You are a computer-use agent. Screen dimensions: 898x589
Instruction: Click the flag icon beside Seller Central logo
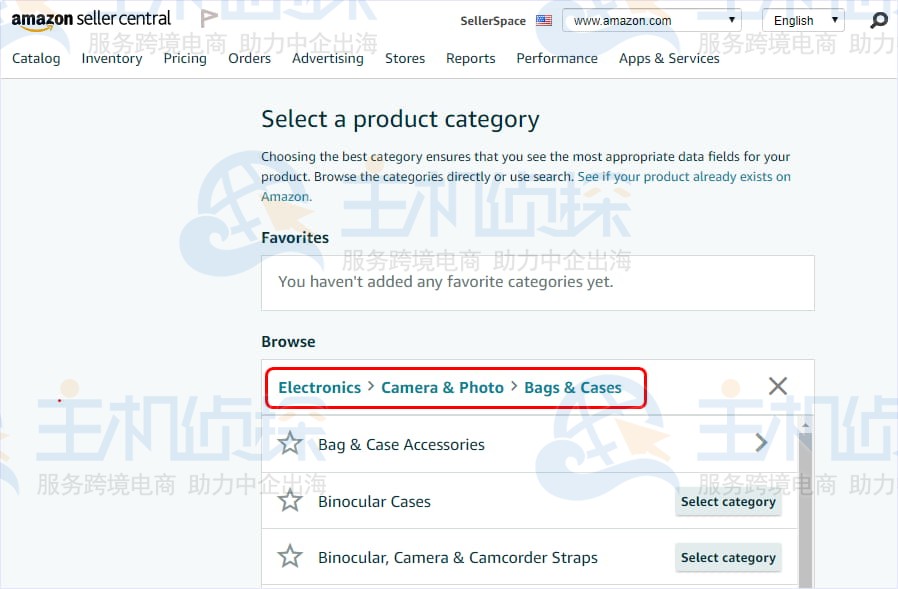click(x=208, y=18)
